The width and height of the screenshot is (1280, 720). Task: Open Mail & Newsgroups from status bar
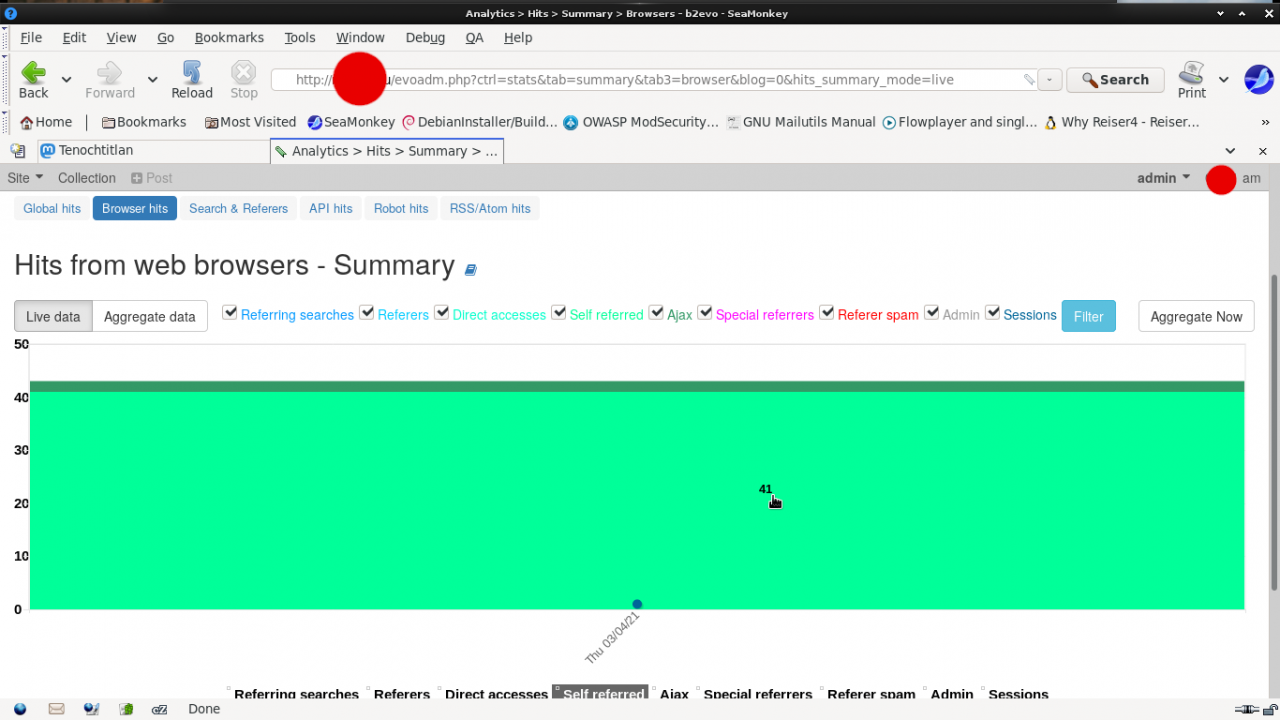pos(56,709)
